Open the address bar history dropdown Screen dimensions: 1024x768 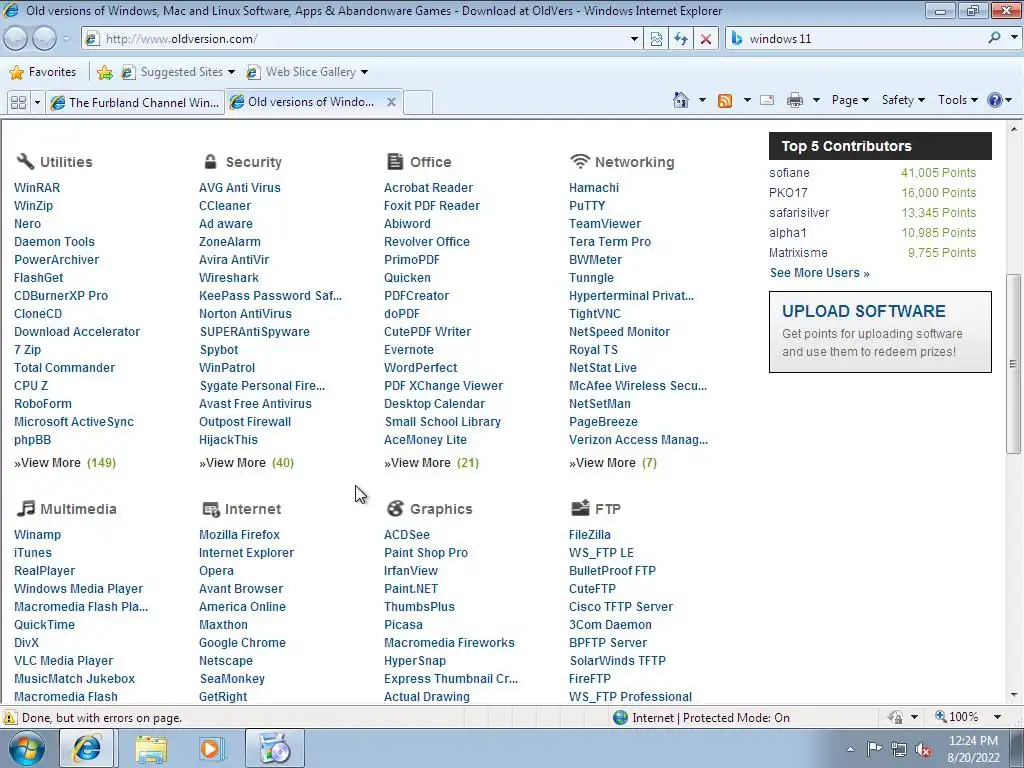pyautogui.click(x=633, y=39)
